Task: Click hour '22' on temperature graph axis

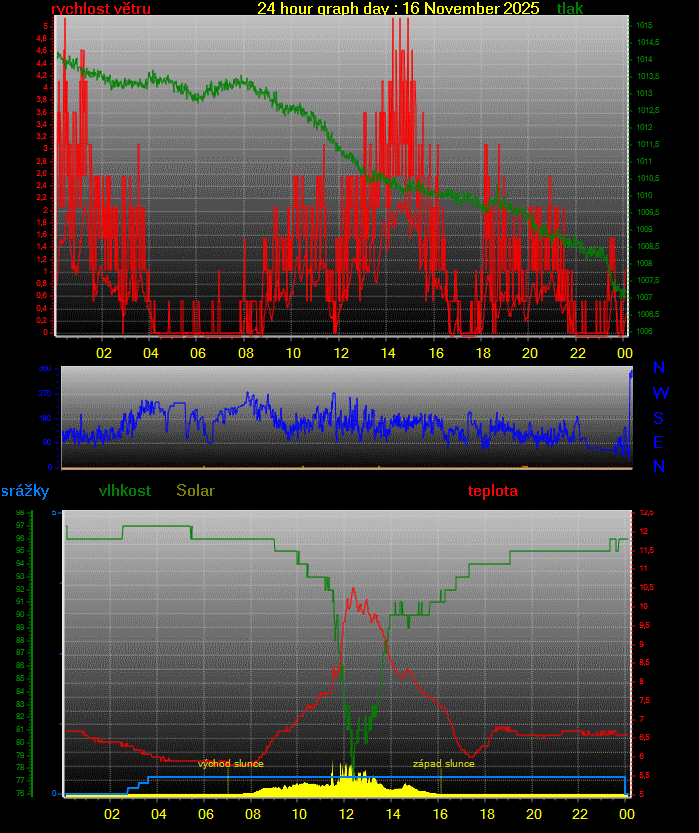Action: pyautogui.click(x=578, y=814)
